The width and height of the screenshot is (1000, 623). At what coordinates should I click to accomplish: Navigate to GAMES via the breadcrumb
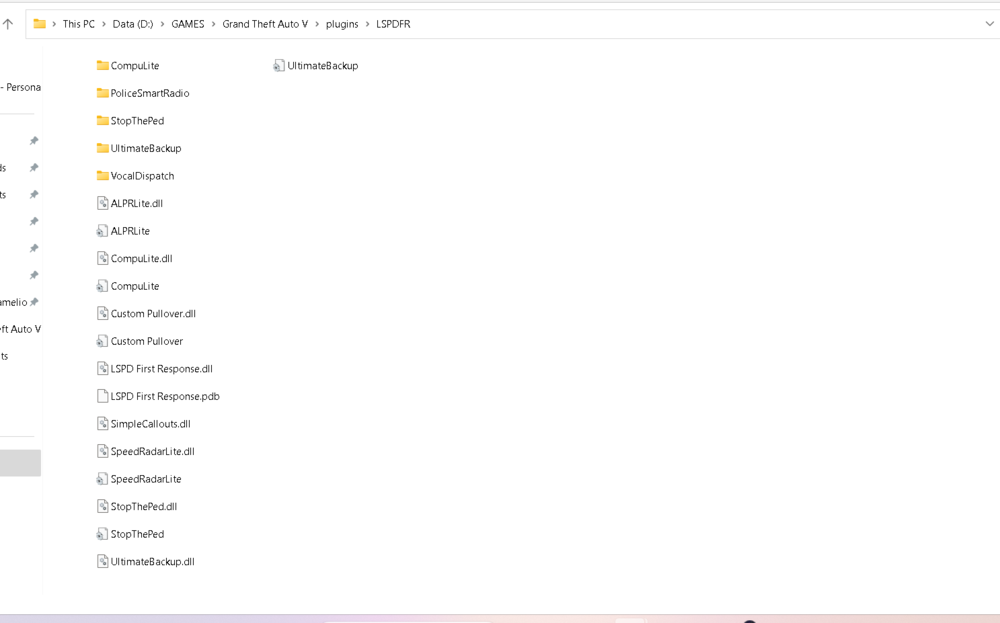click(187, 23)
